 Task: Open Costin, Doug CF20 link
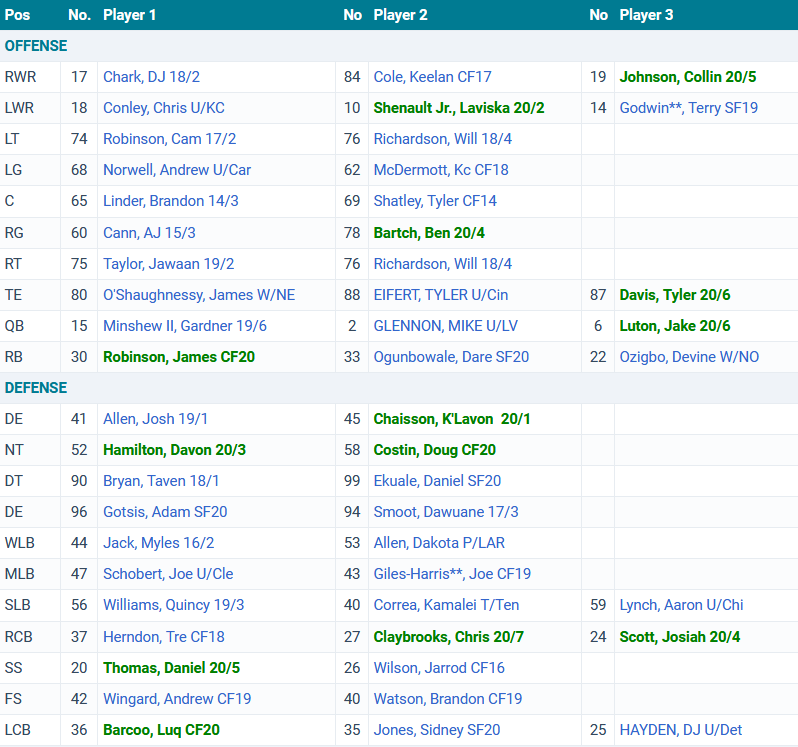tap(434, 450)
